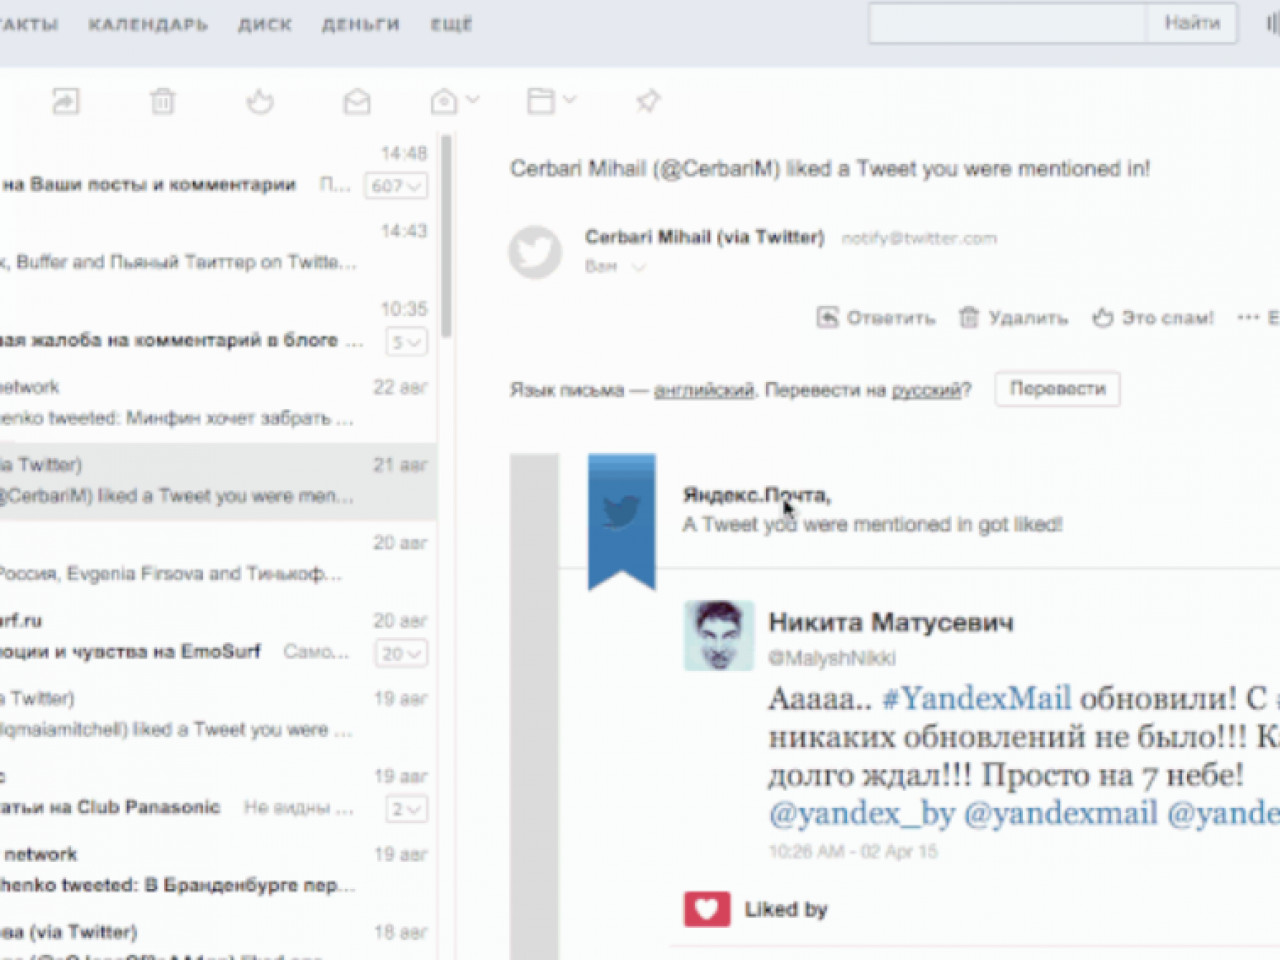Screen dimensions: 1280x960
Task: Click the русский language link
Action: click(926, 390)
